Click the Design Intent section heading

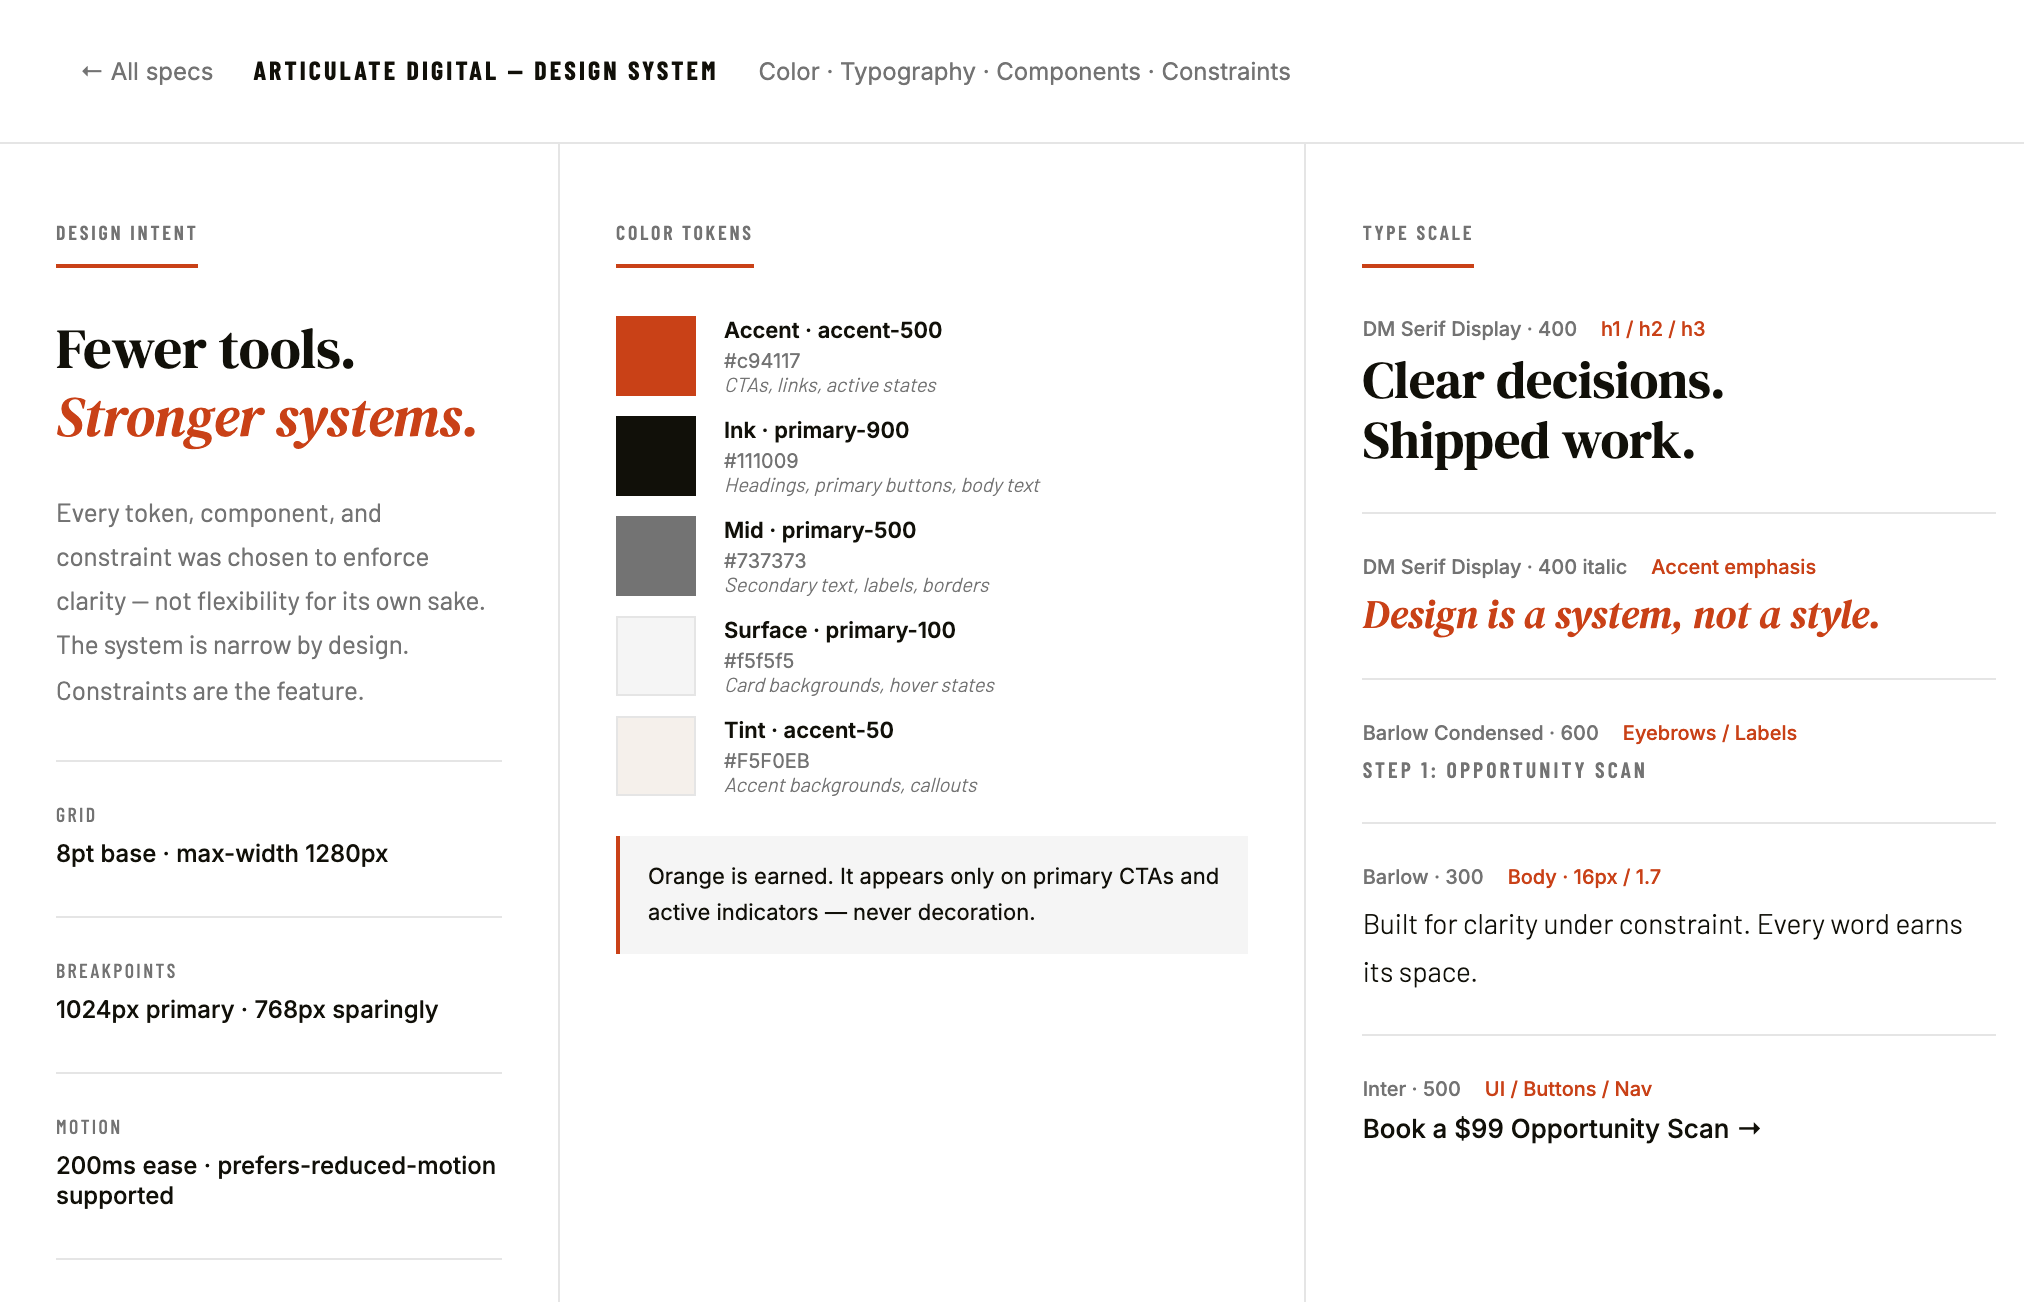(127, 234)
